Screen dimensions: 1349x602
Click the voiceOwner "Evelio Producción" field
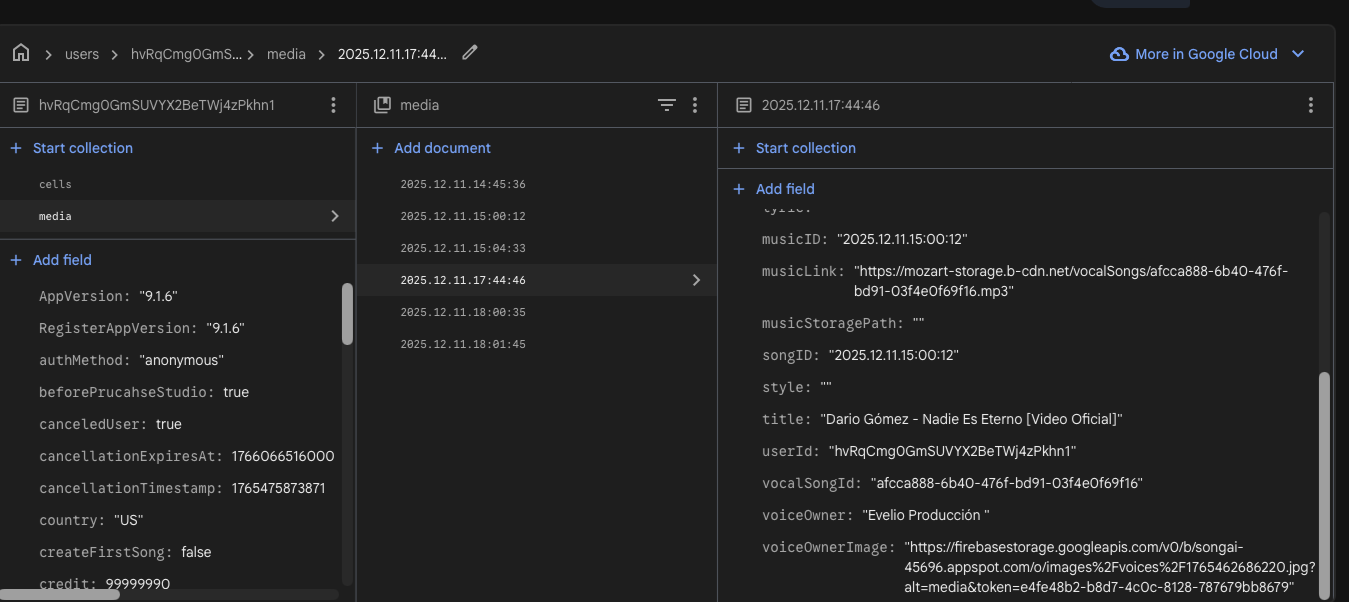click(876, 515)
